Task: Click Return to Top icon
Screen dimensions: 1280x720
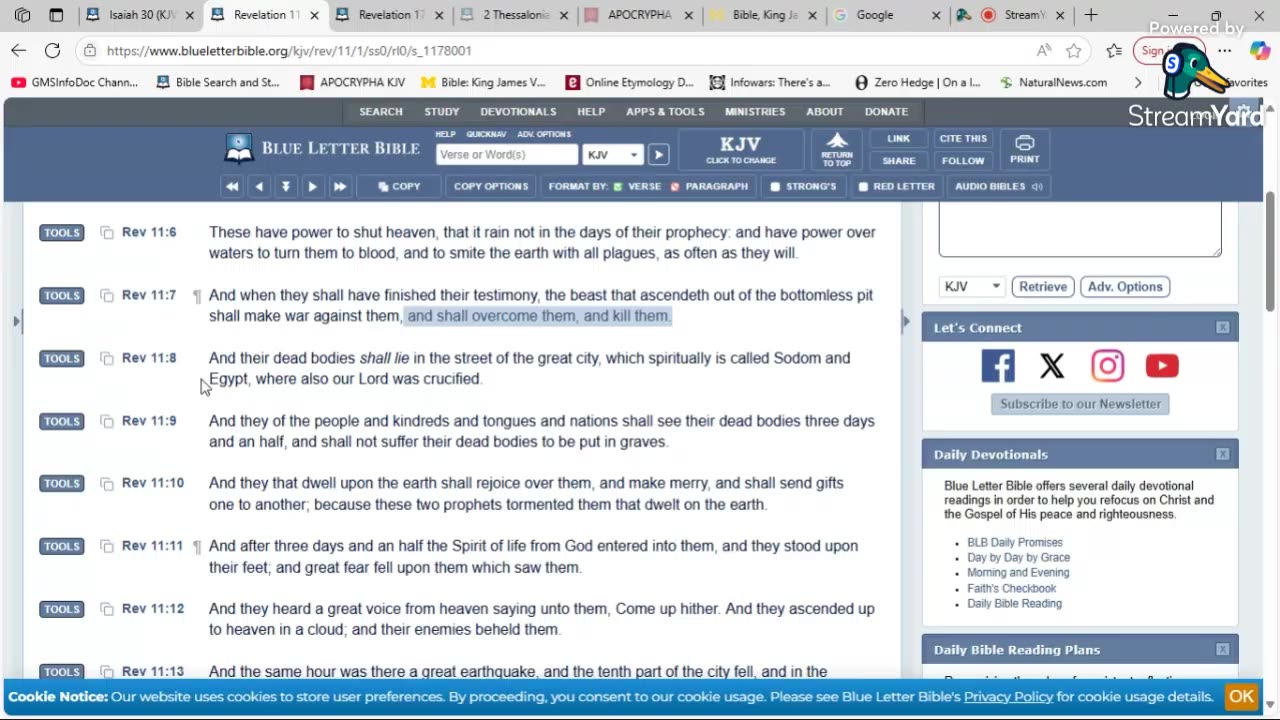Action: [837, 149]
